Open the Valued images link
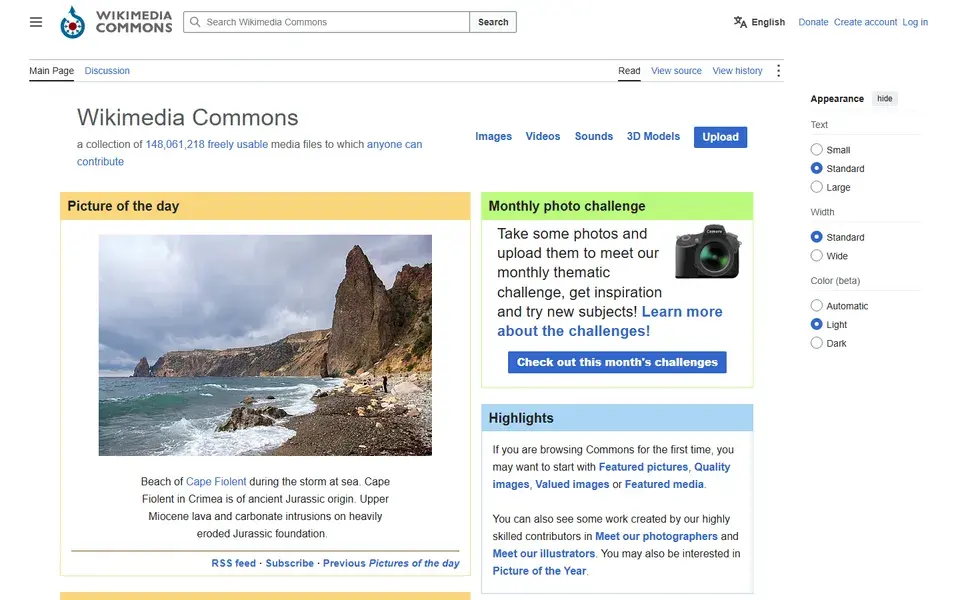This screenshot has height=600, width=960. (x=572, y=484)
